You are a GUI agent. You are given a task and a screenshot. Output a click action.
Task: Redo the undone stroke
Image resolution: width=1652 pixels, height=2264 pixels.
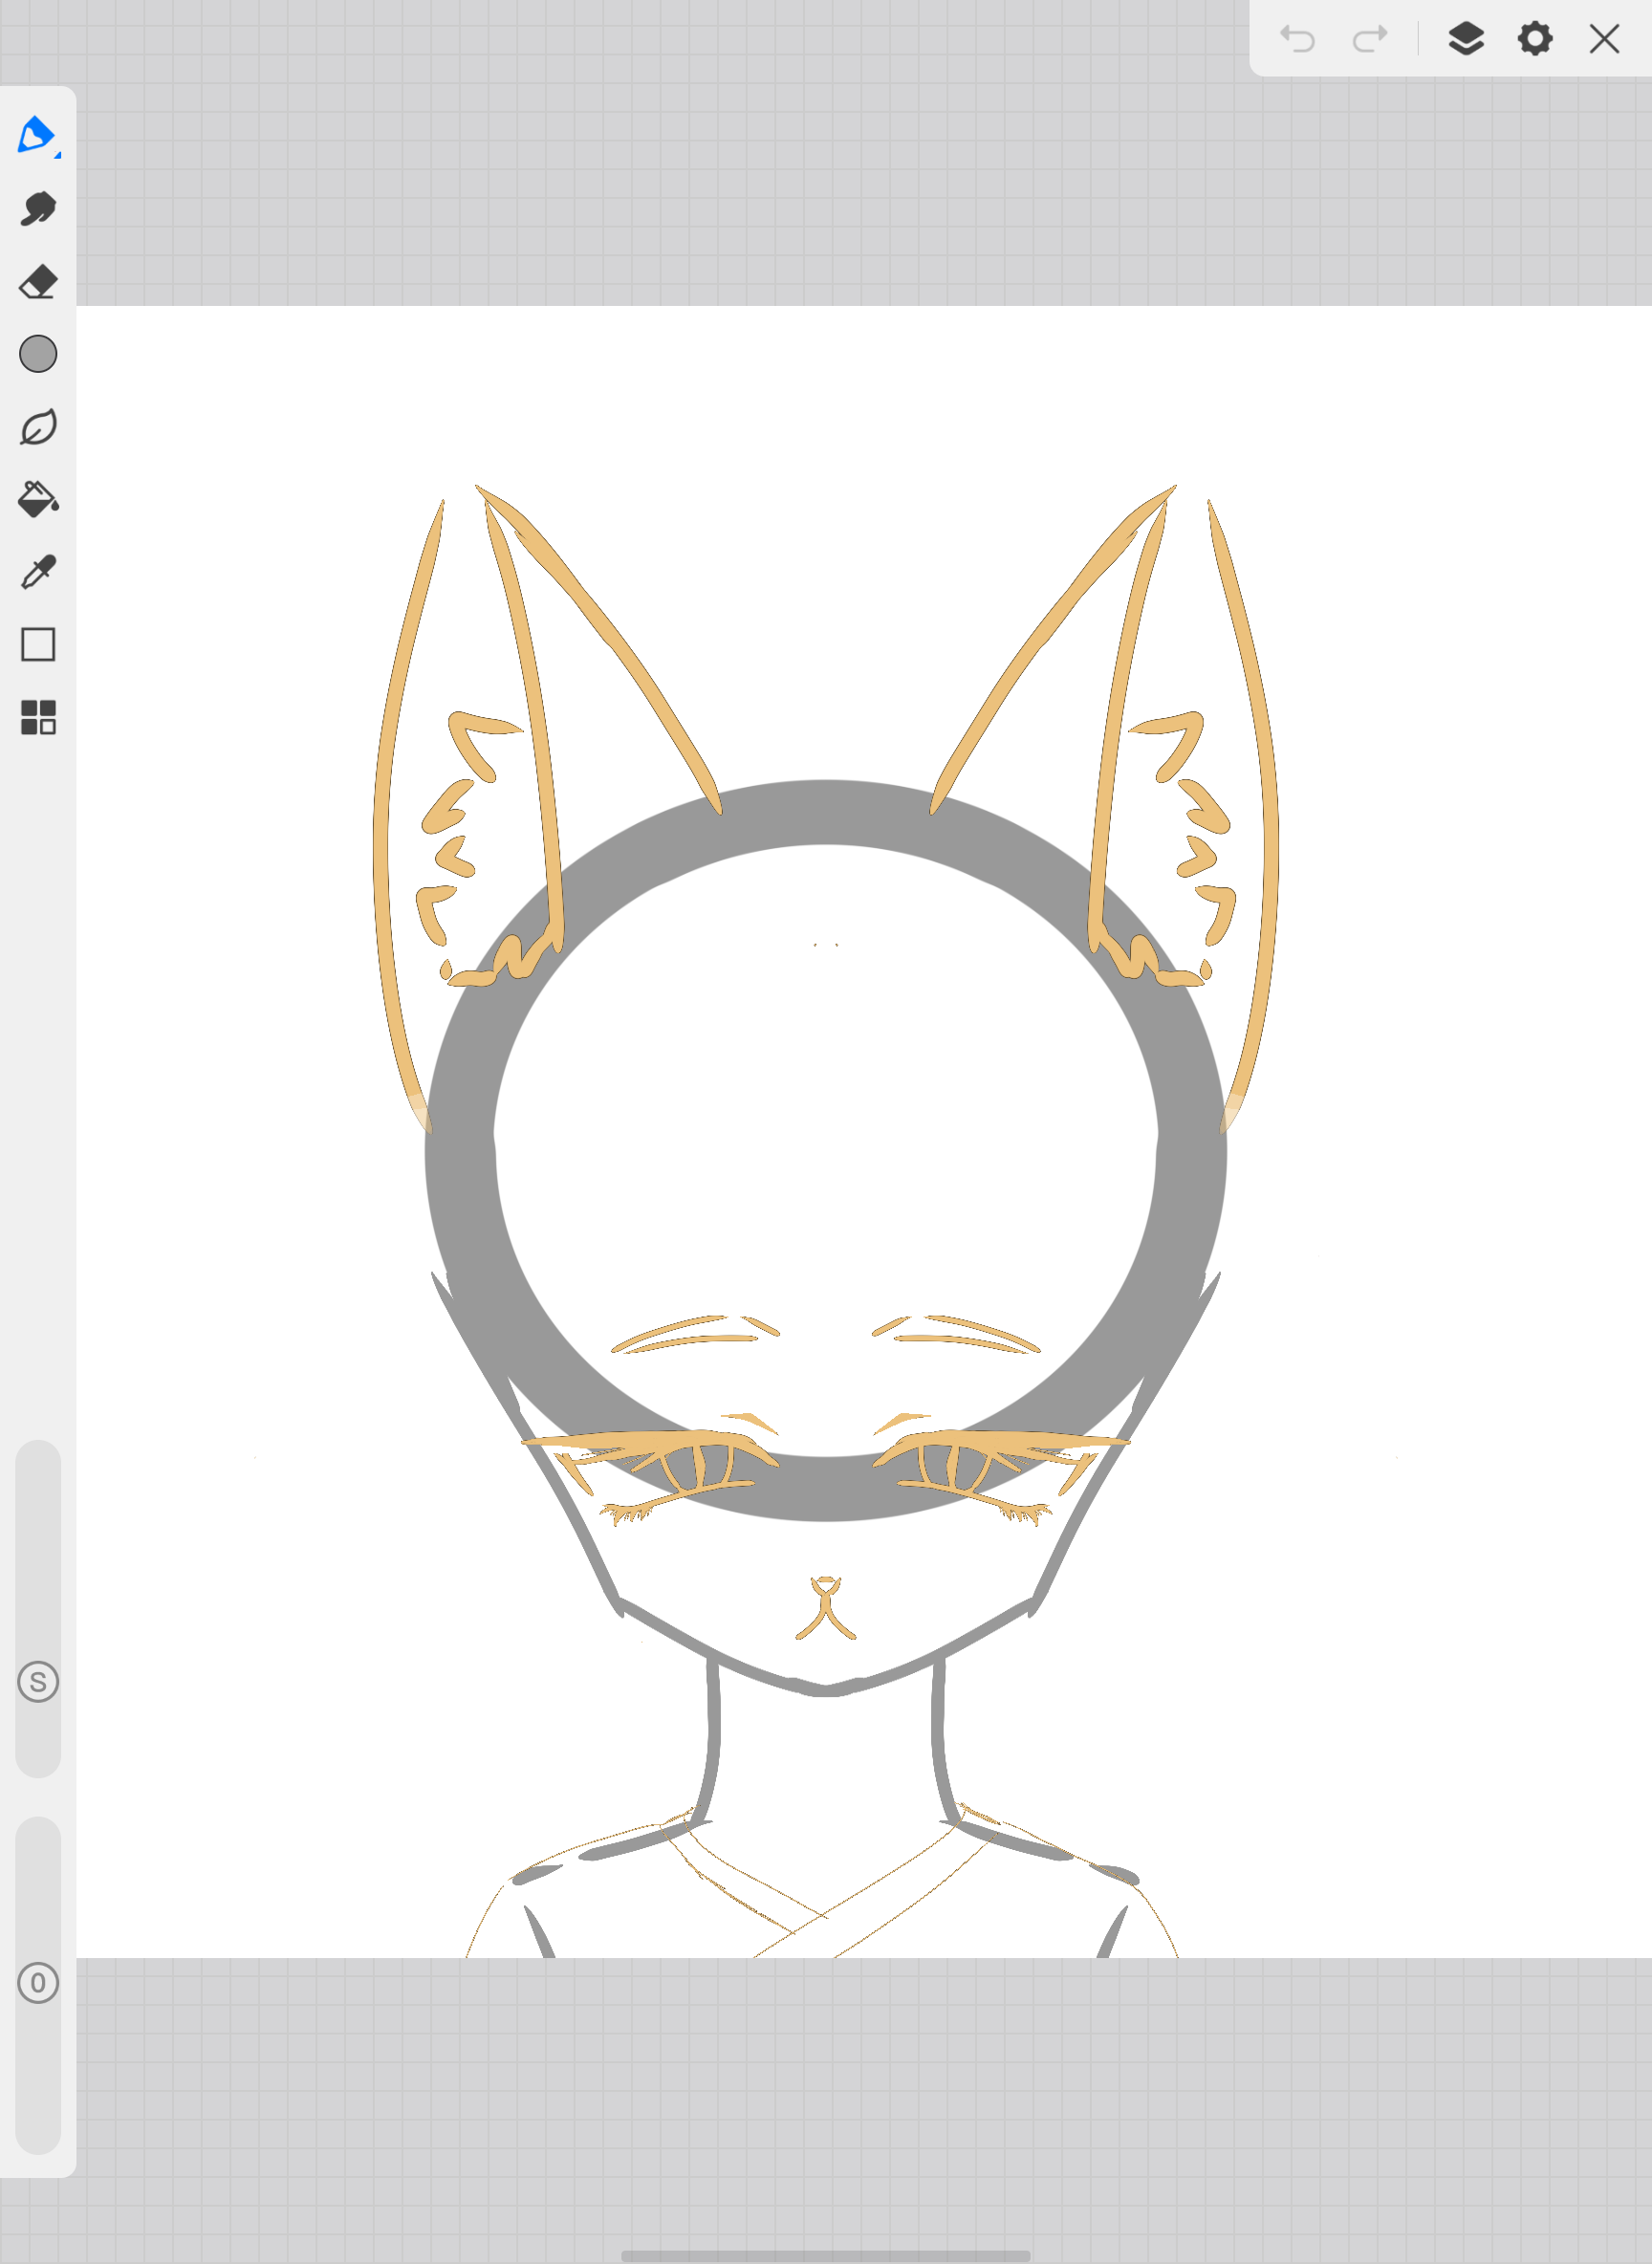click(x=1370, y=39)
